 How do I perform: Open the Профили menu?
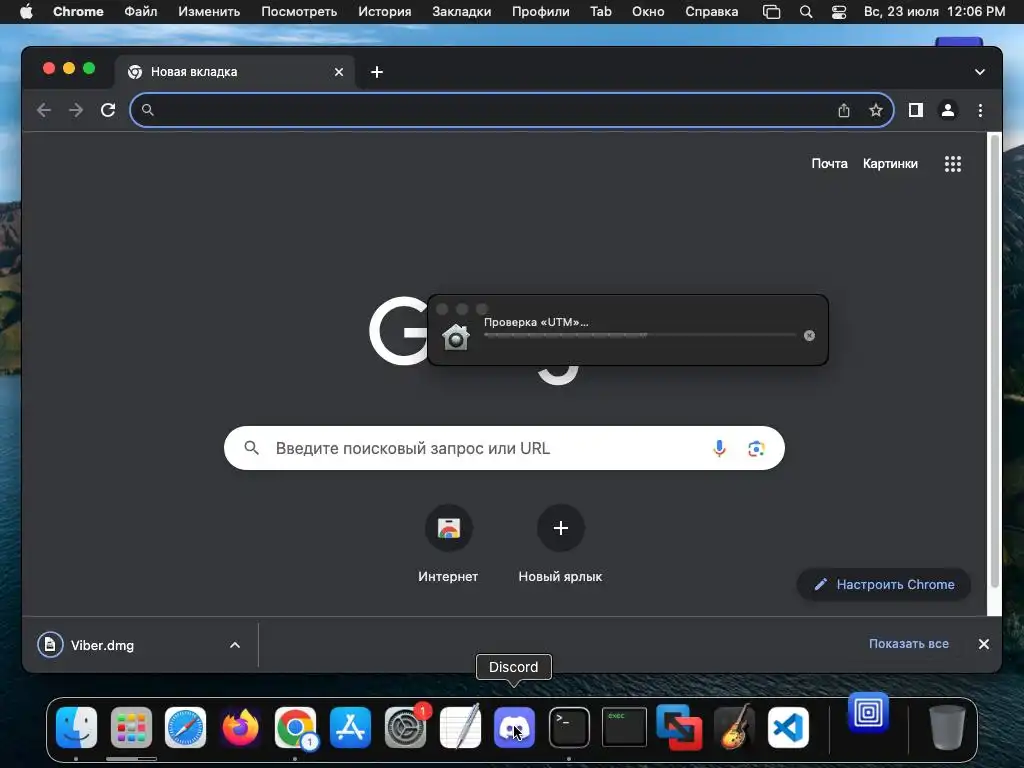pyautogui.click(x=541, y=12)
